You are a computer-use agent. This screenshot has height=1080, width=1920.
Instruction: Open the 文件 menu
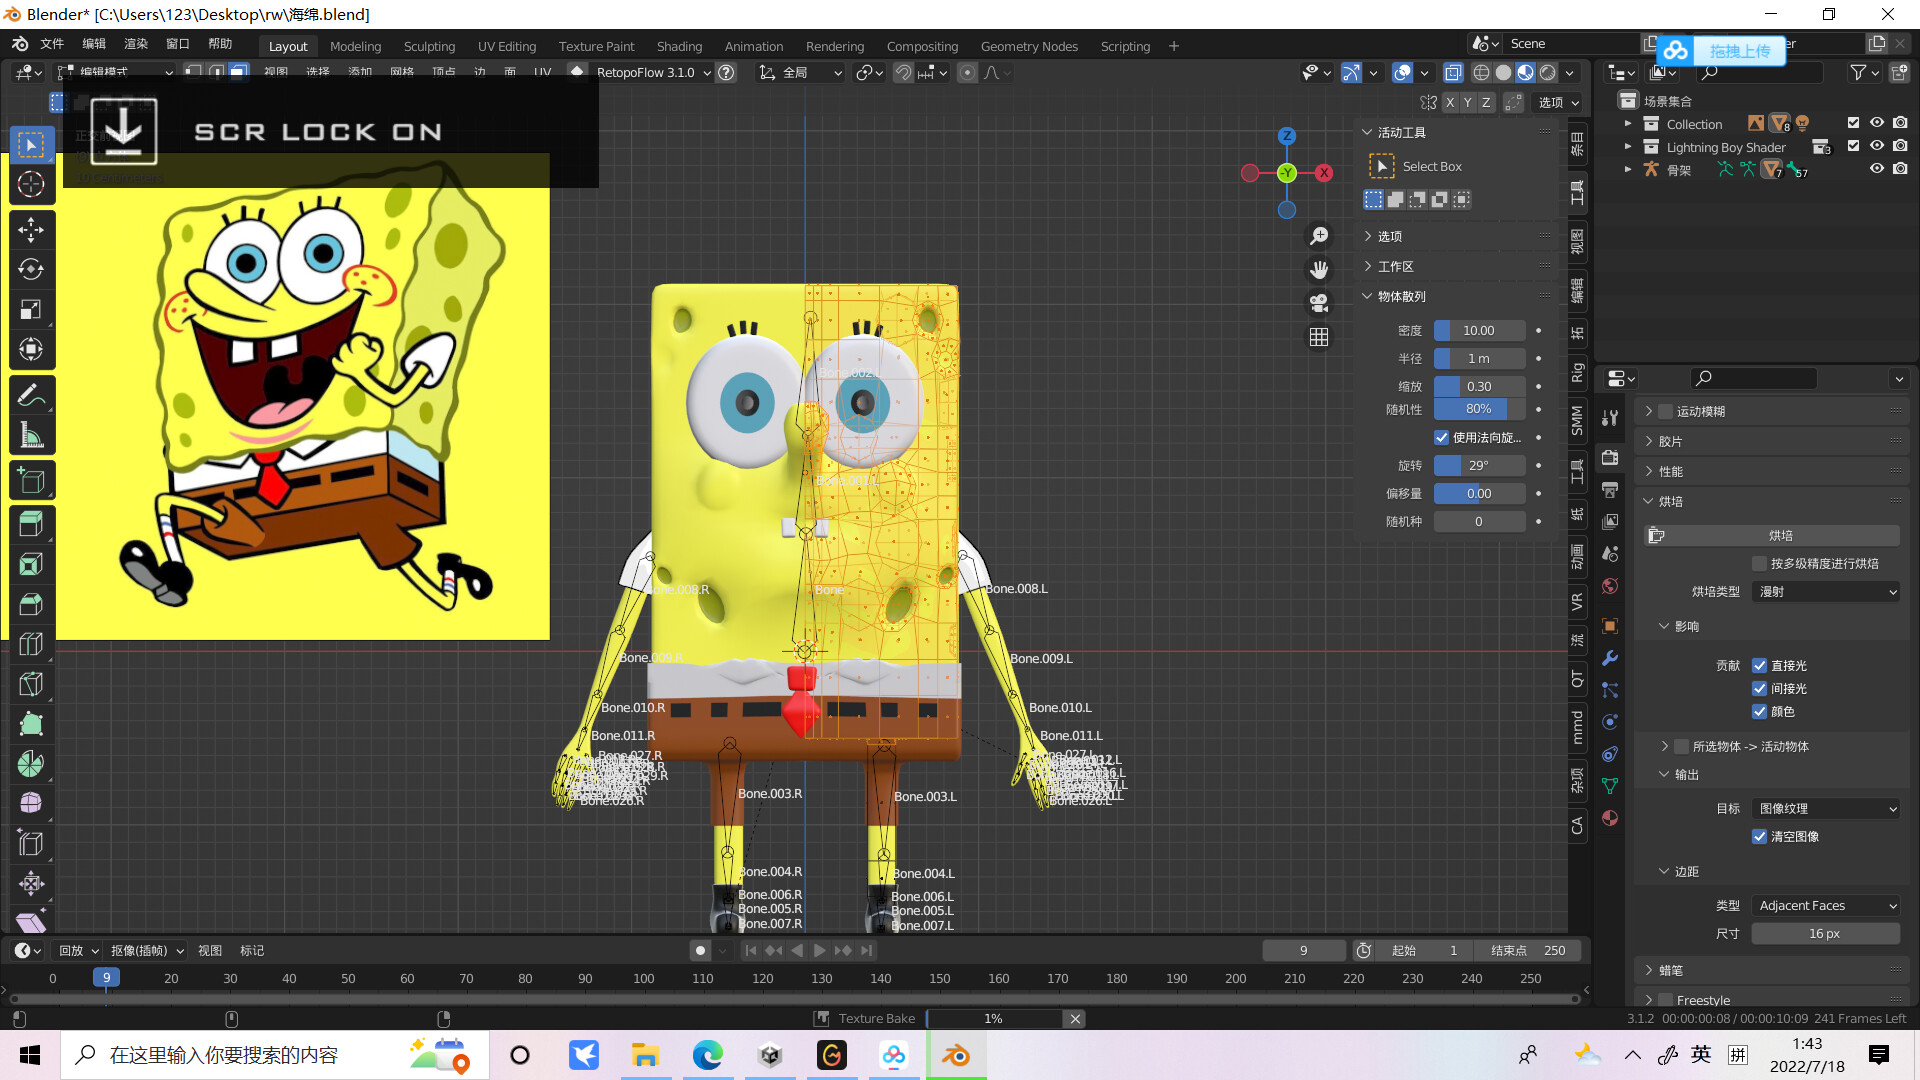[x=52, y=44]
